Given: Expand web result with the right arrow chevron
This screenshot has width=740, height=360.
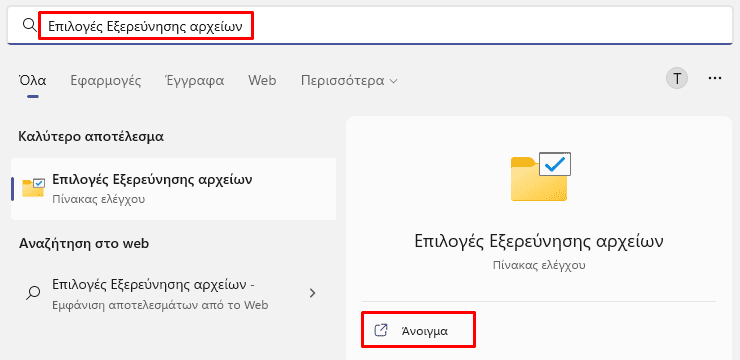Looking at the screenshot, I should 312,293.
